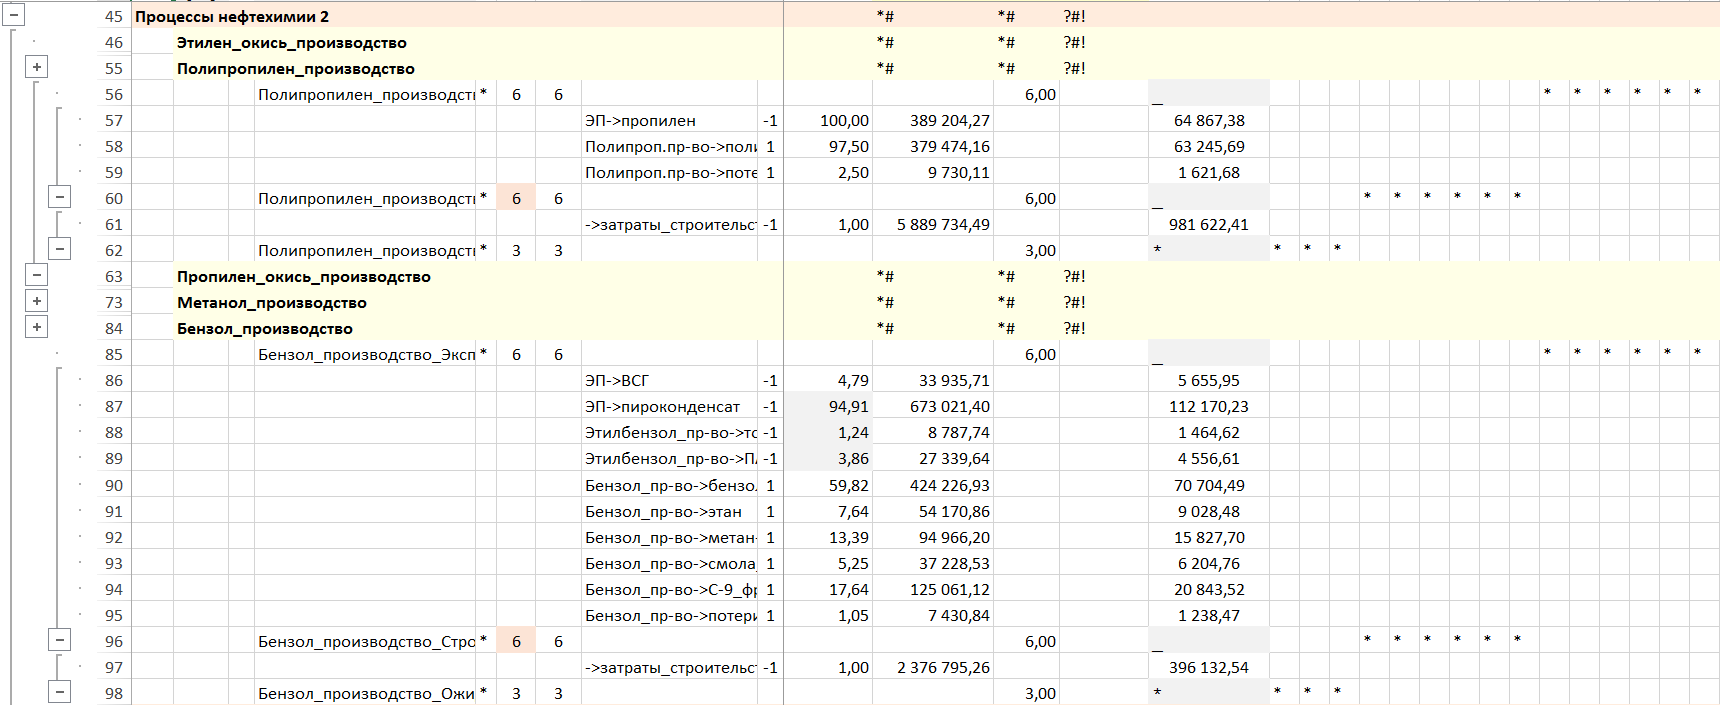Collapse the outline group beside row 96

pyautogui.click(x=60, y=640)
